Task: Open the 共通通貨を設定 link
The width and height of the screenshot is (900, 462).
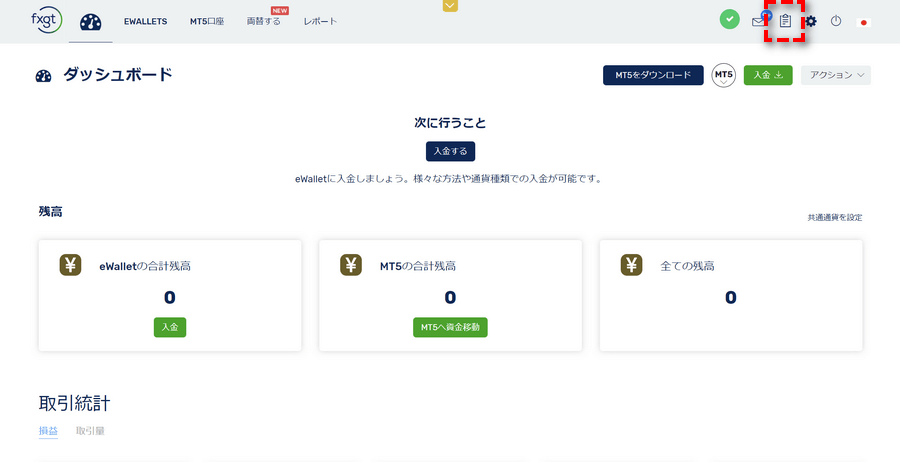Action: coord(835,218)
